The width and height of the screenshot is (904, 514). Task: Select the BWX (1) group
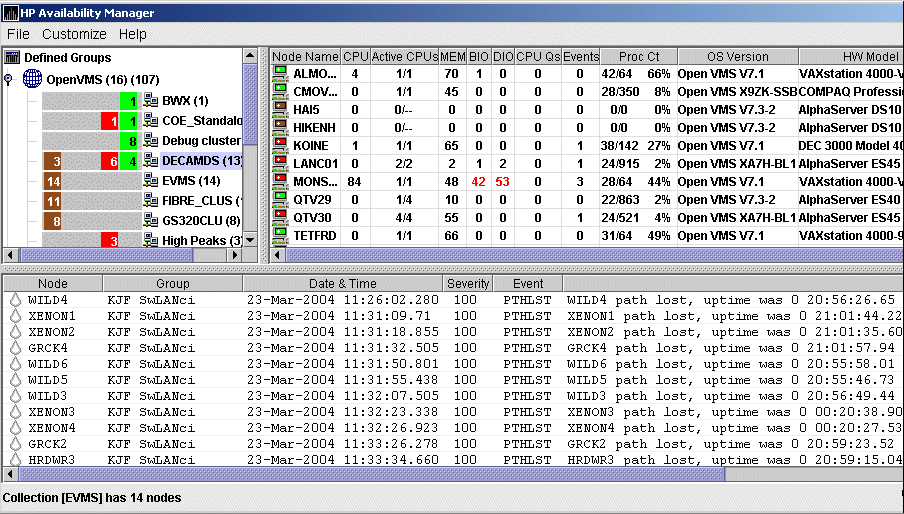point(185,101)
